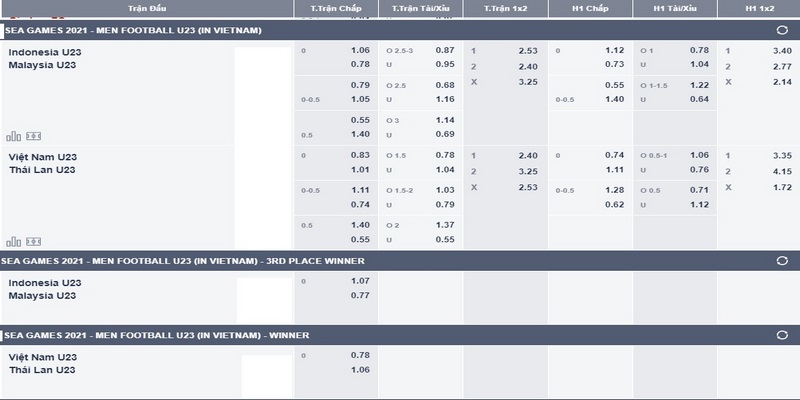
Task: Open Việt Nam U23 in the Winner section
Action: point(42,356)
